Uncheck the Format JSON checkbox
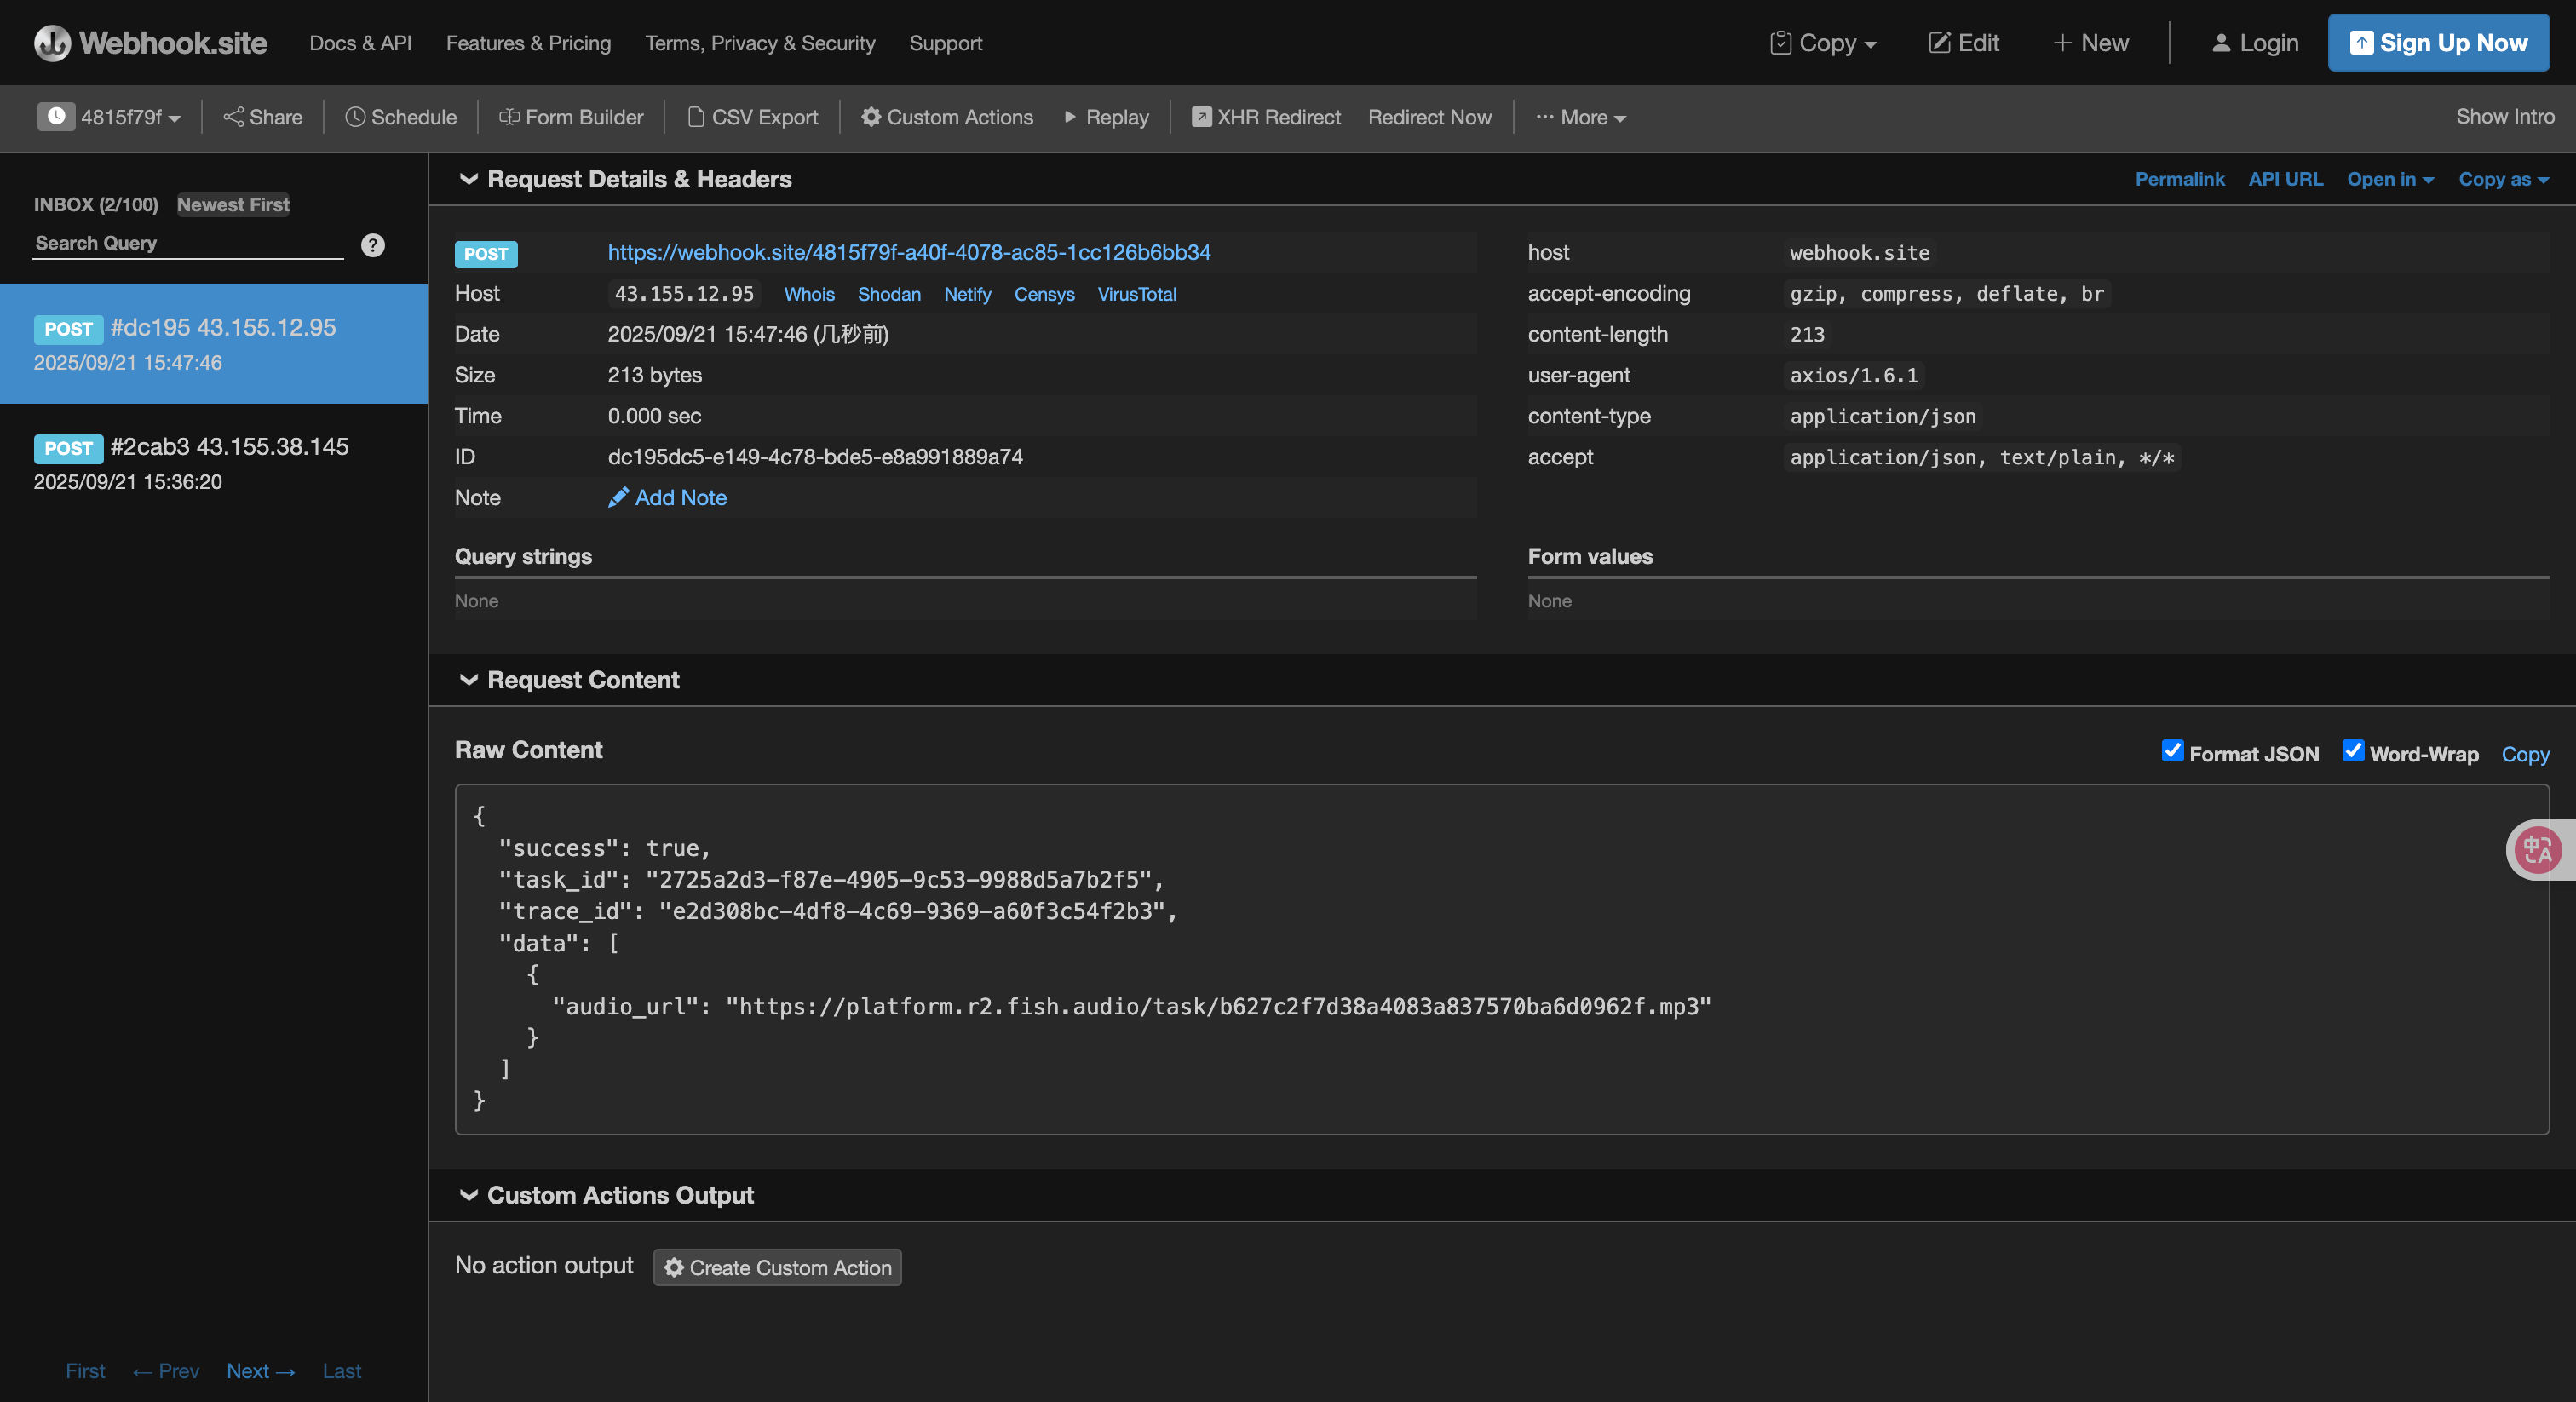The height and width of the screenshot is (1402, 2576). [x=2171, y=751]
